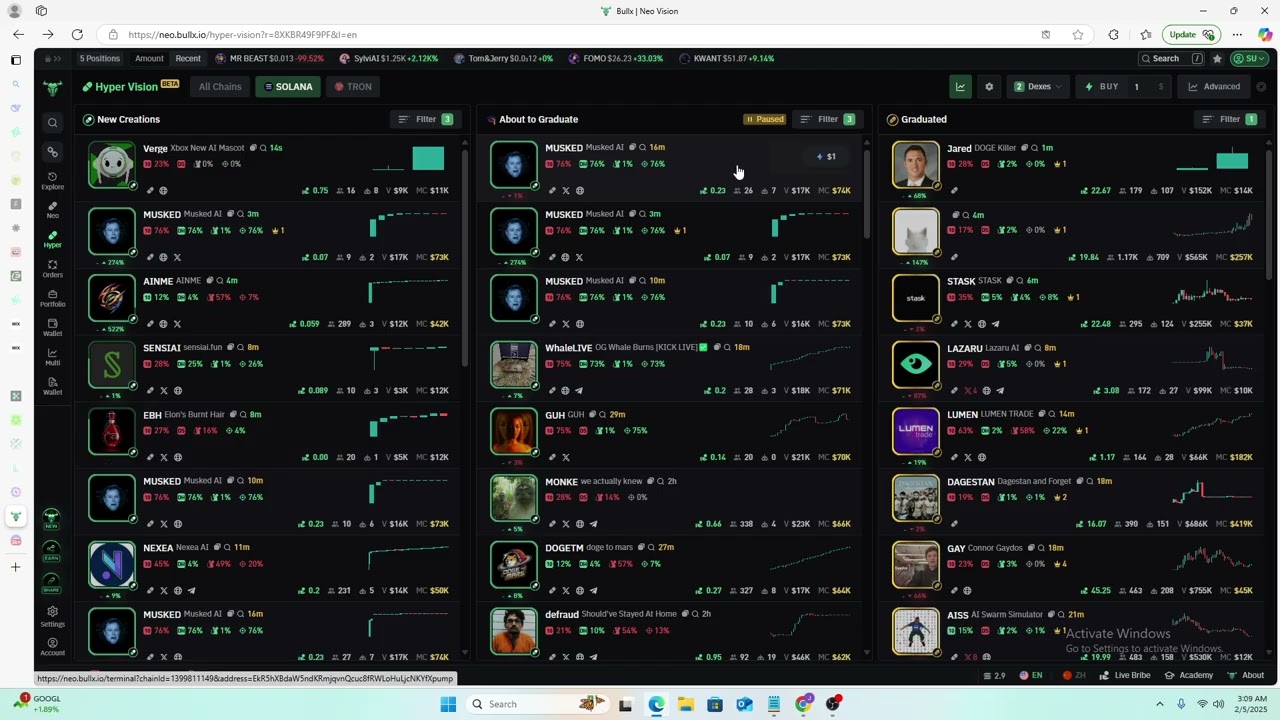This screenshot has width=1280, height=720.
Task: Open EN language selector
Action: pos(1030,676)
